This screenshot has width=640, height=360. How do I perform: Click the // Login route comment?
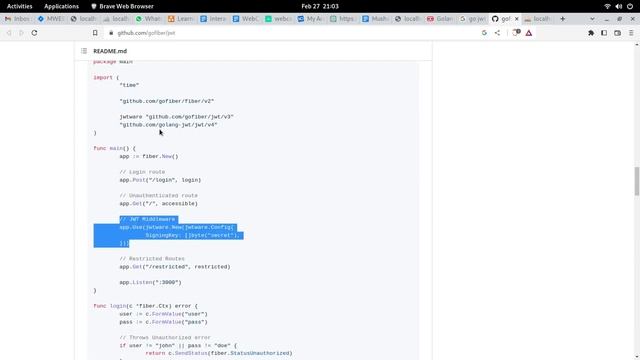[142, 172]
